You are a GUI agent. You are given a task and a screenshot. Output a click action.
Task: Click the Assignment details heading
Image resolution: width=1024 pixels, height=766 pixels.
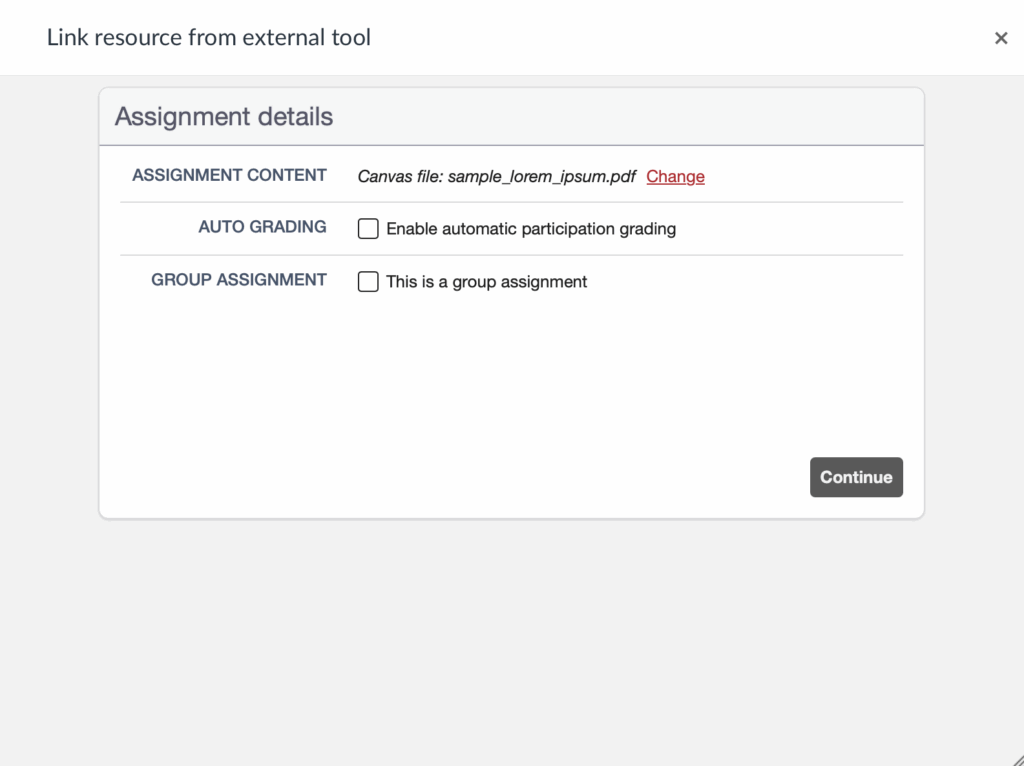point(224,117)
